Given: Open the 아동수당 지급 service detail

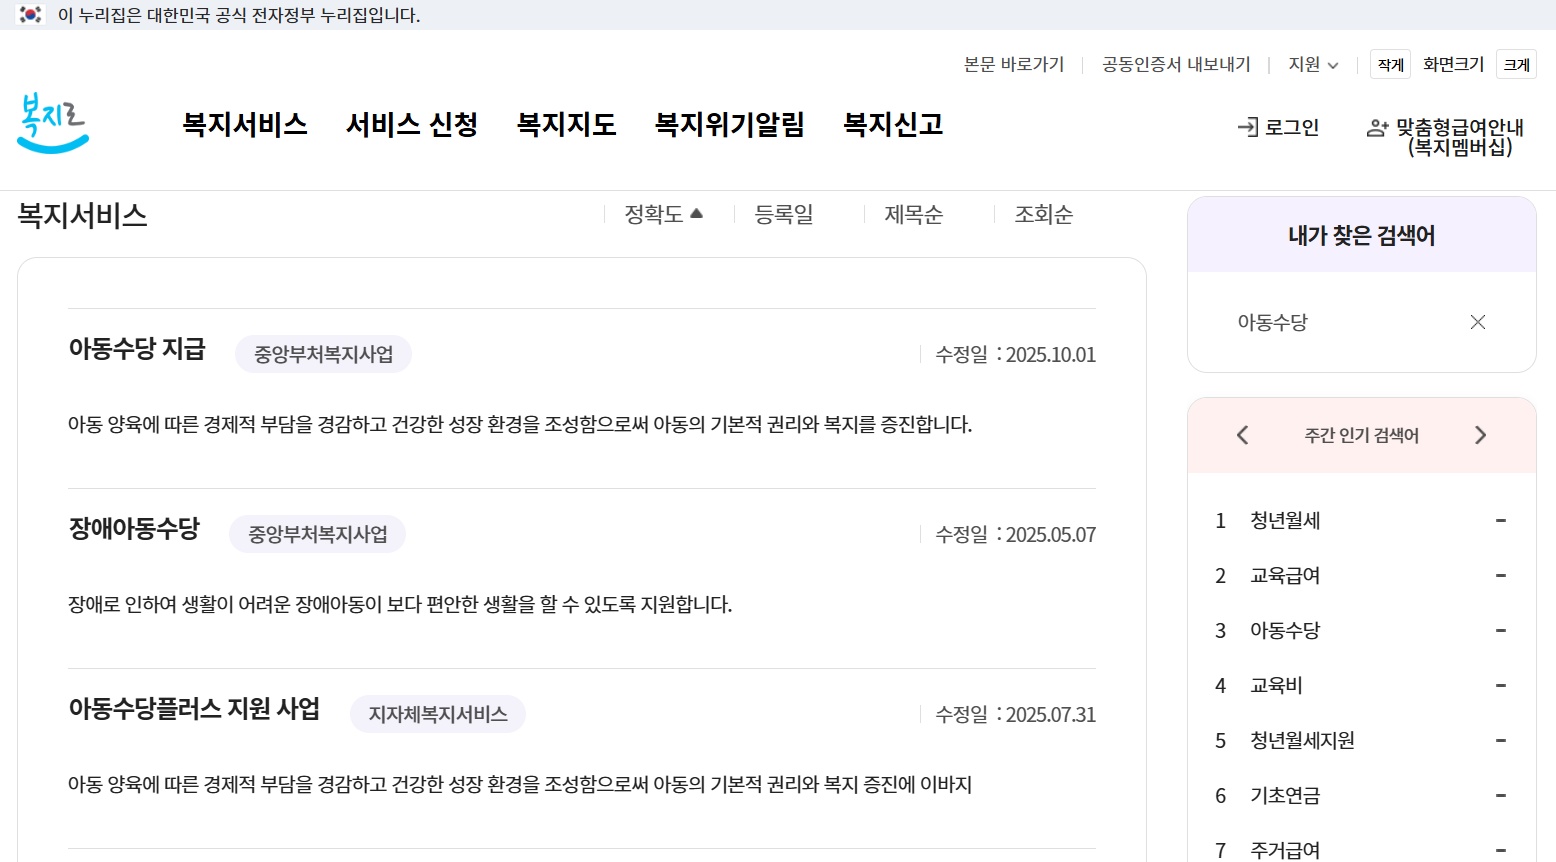Looking at the screenshot, I should click(x=137, y=350).
